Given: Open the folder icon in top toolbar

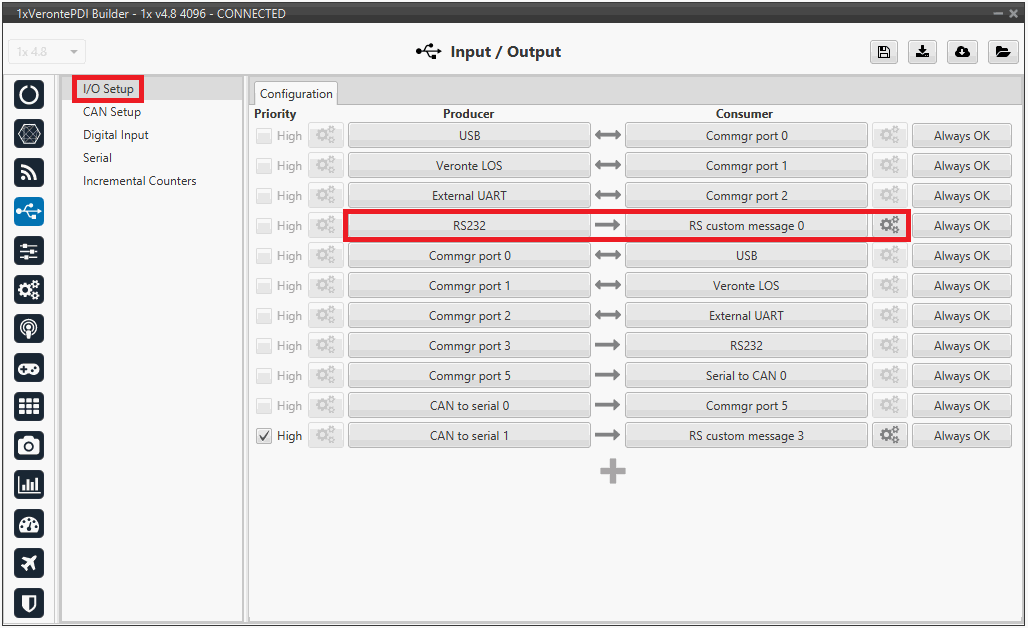Looking at the screenshot, I should pos(1002,52).
